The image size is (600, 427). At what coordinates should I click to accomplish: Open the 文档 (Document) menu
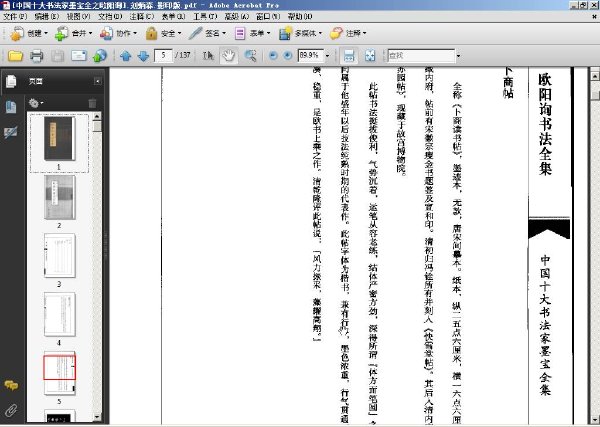(110, 16)
